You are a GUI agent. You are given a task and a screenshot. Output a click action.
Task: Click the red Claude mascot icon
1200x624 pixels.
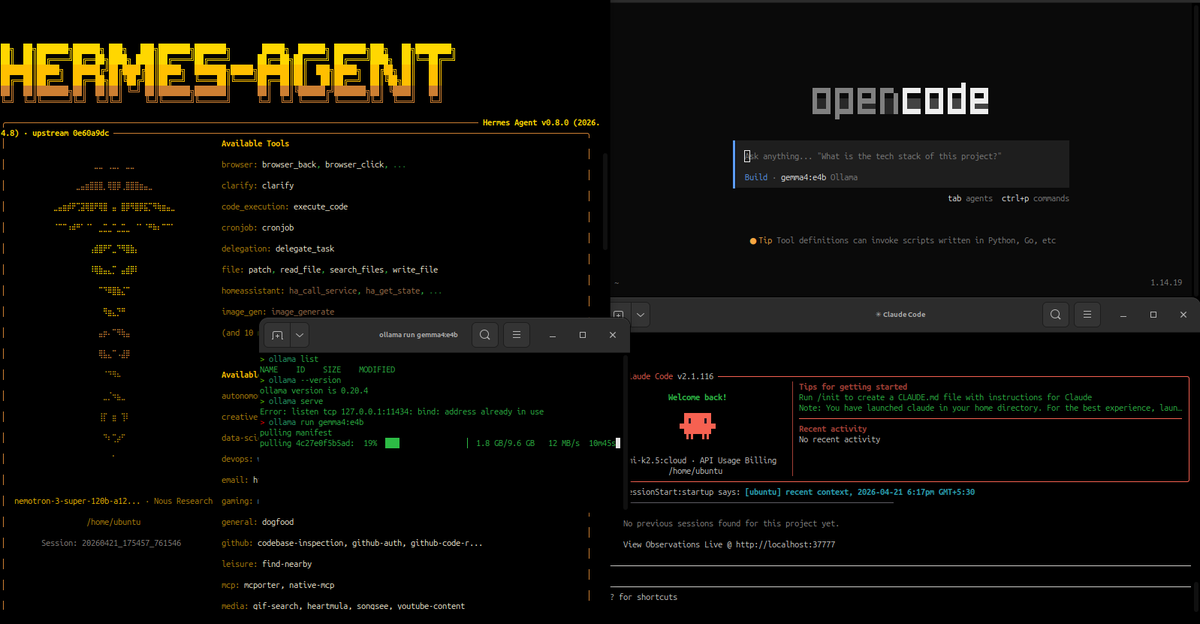point(697,428)
